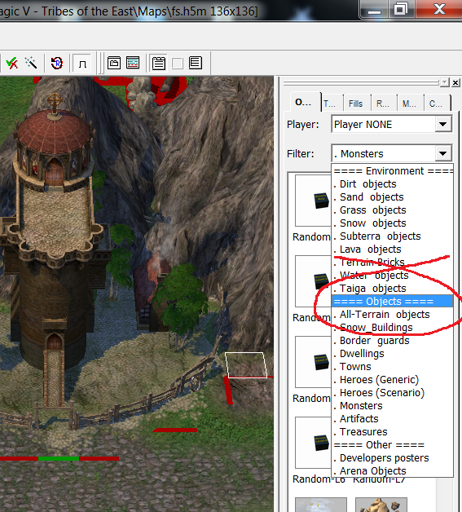Switch to the C... tab
Screen dimensions: 462x512
click(436, 104)
